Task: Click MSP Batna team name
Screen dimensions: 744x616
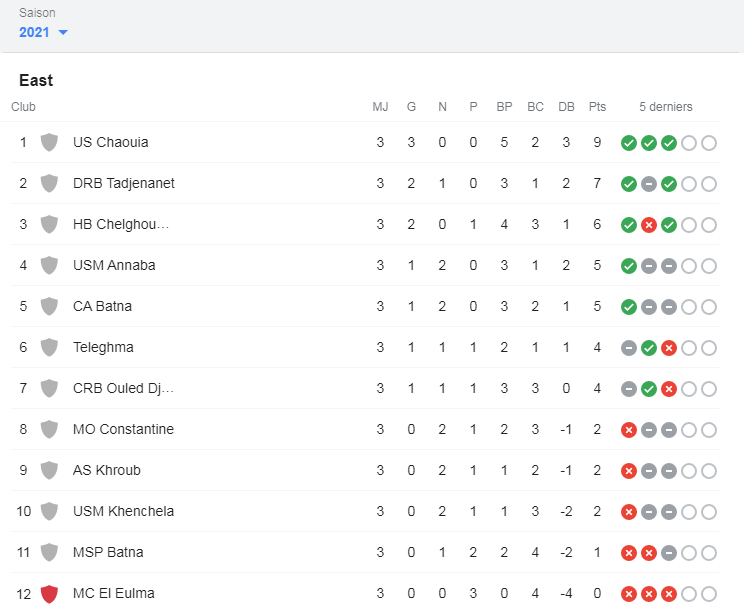Action: pyautogui.click(x=108, y=552)
